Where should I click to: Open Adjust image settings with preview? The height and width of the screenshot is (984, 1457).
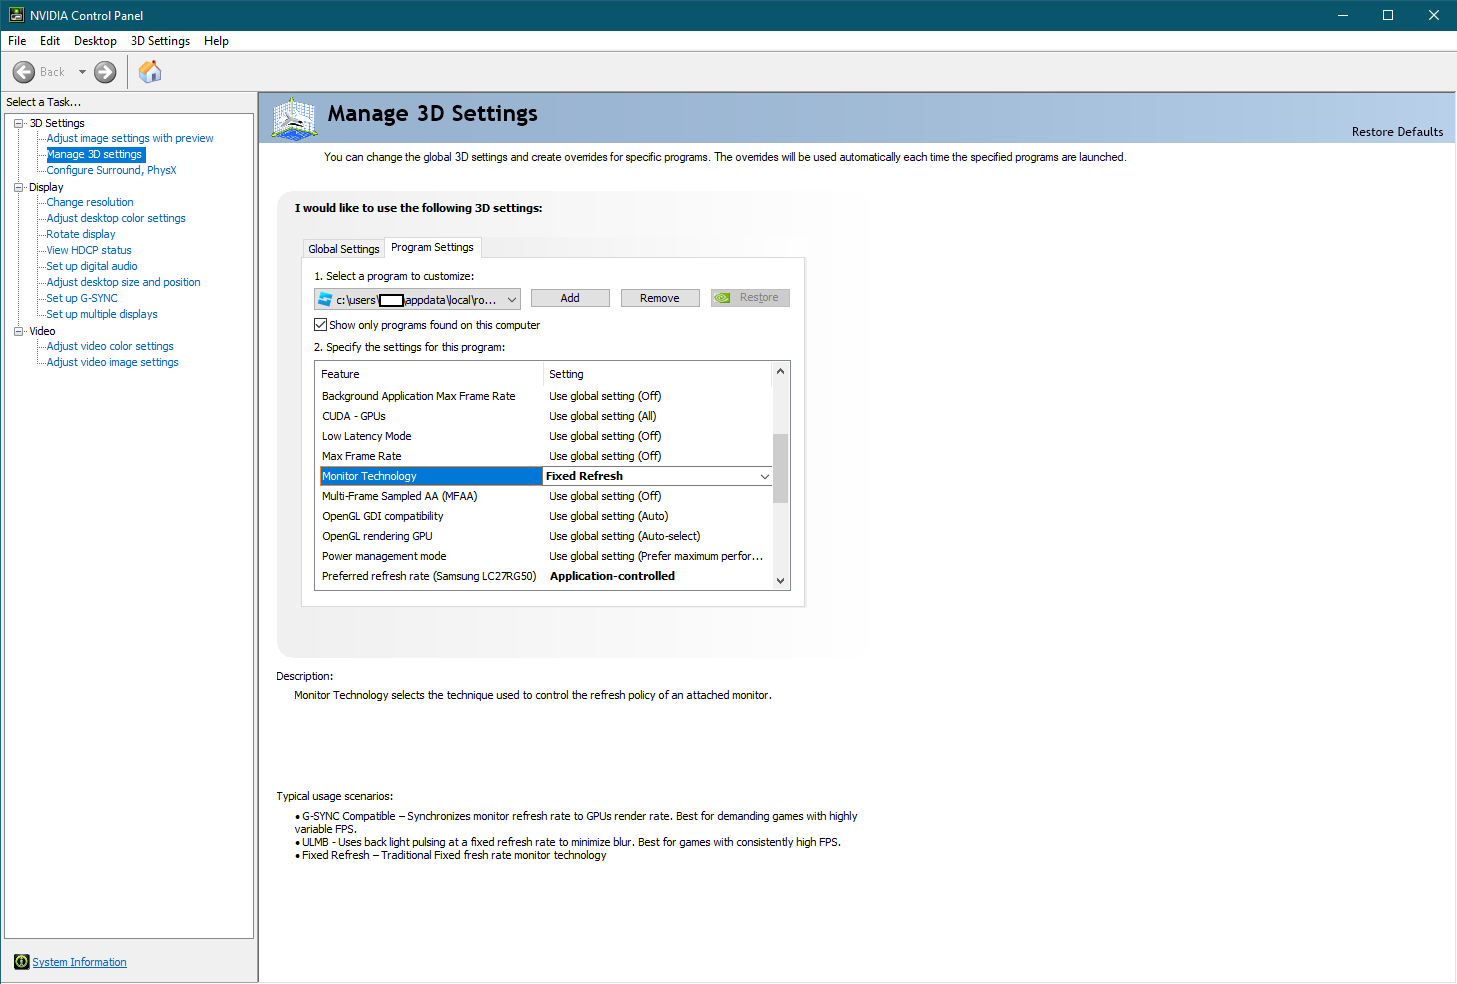click(x=130, y=138)
